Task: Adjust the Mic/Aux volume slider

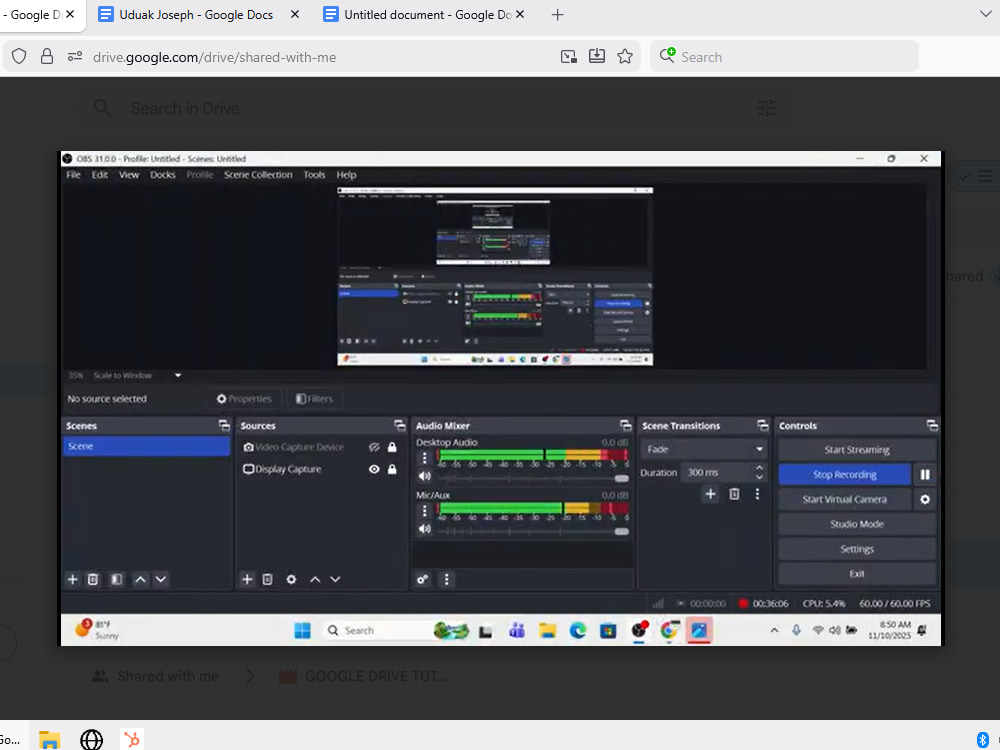Action: pyautogui.click(x=533, y=531)
